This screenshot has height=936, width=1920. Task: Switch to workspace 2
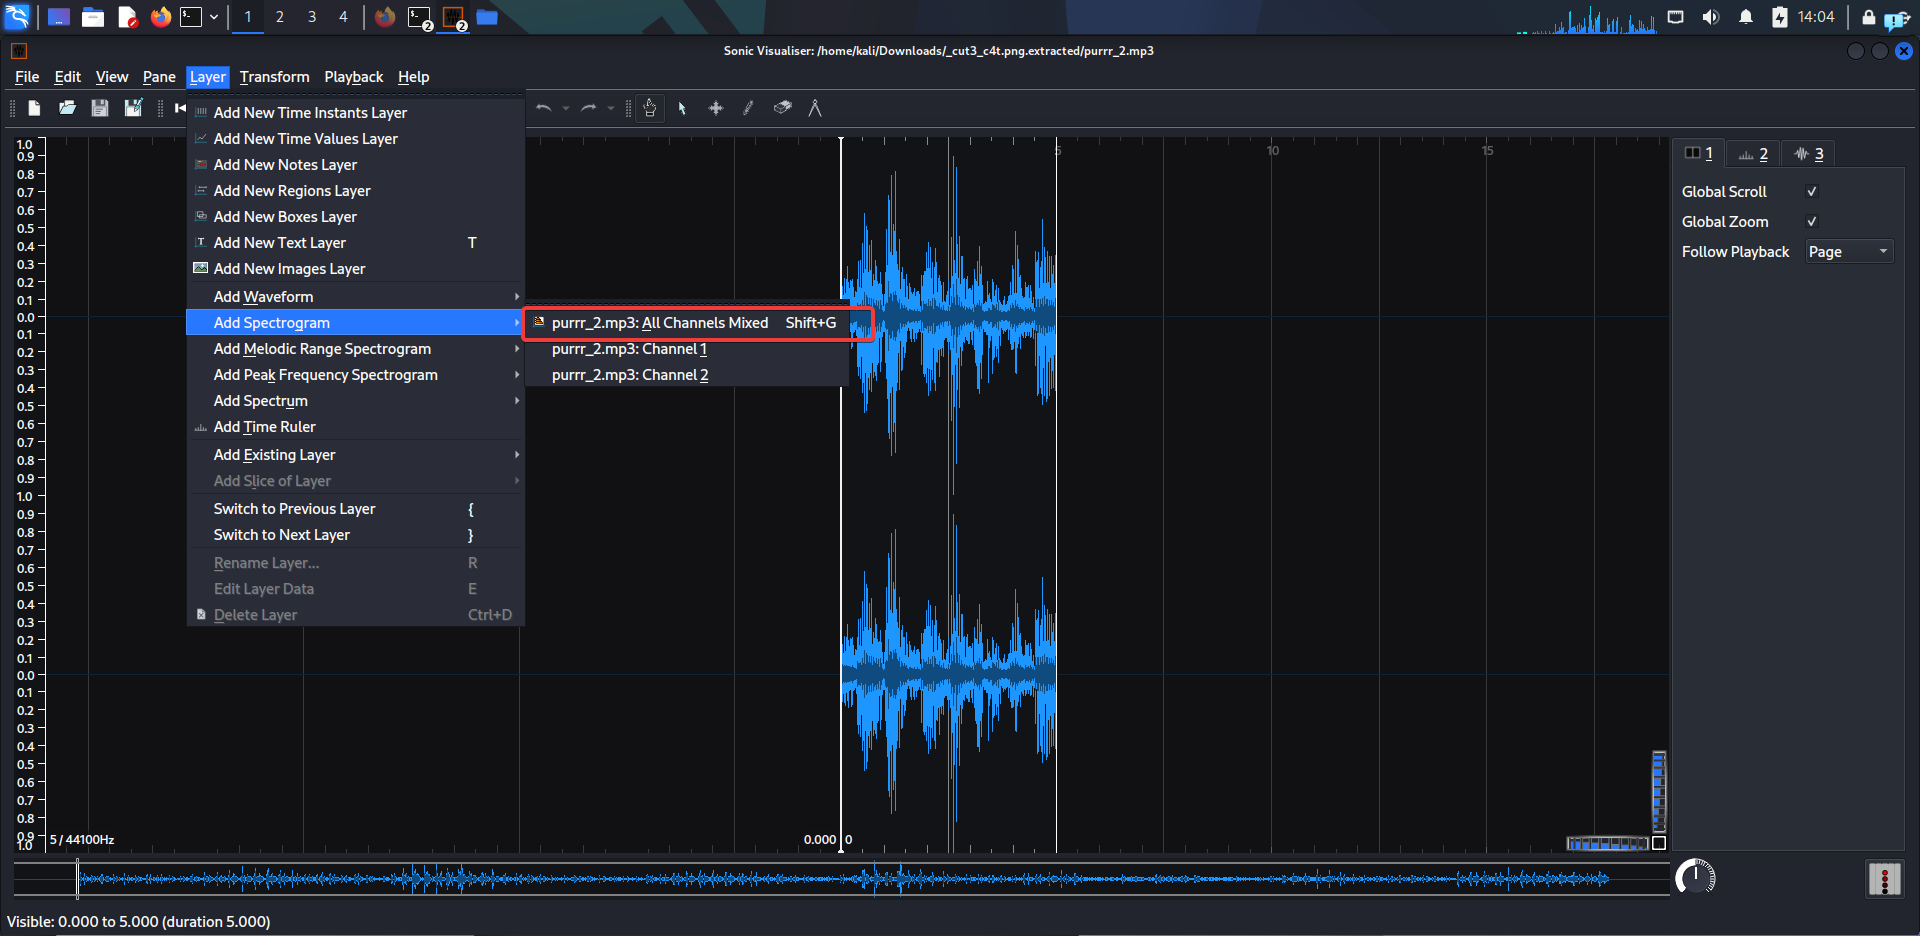[x=280, y=17]
